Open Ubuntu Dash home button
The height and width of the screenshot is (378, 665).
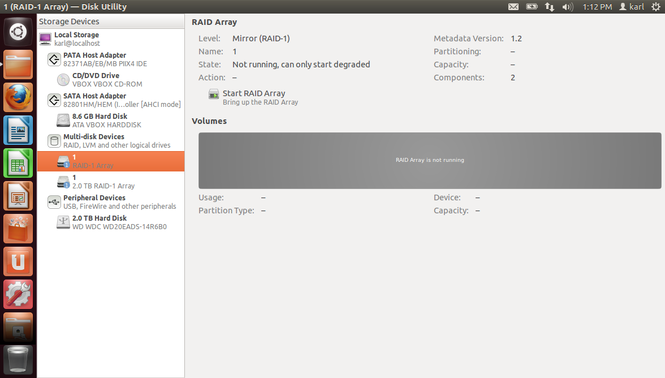[x=18, y=32]
